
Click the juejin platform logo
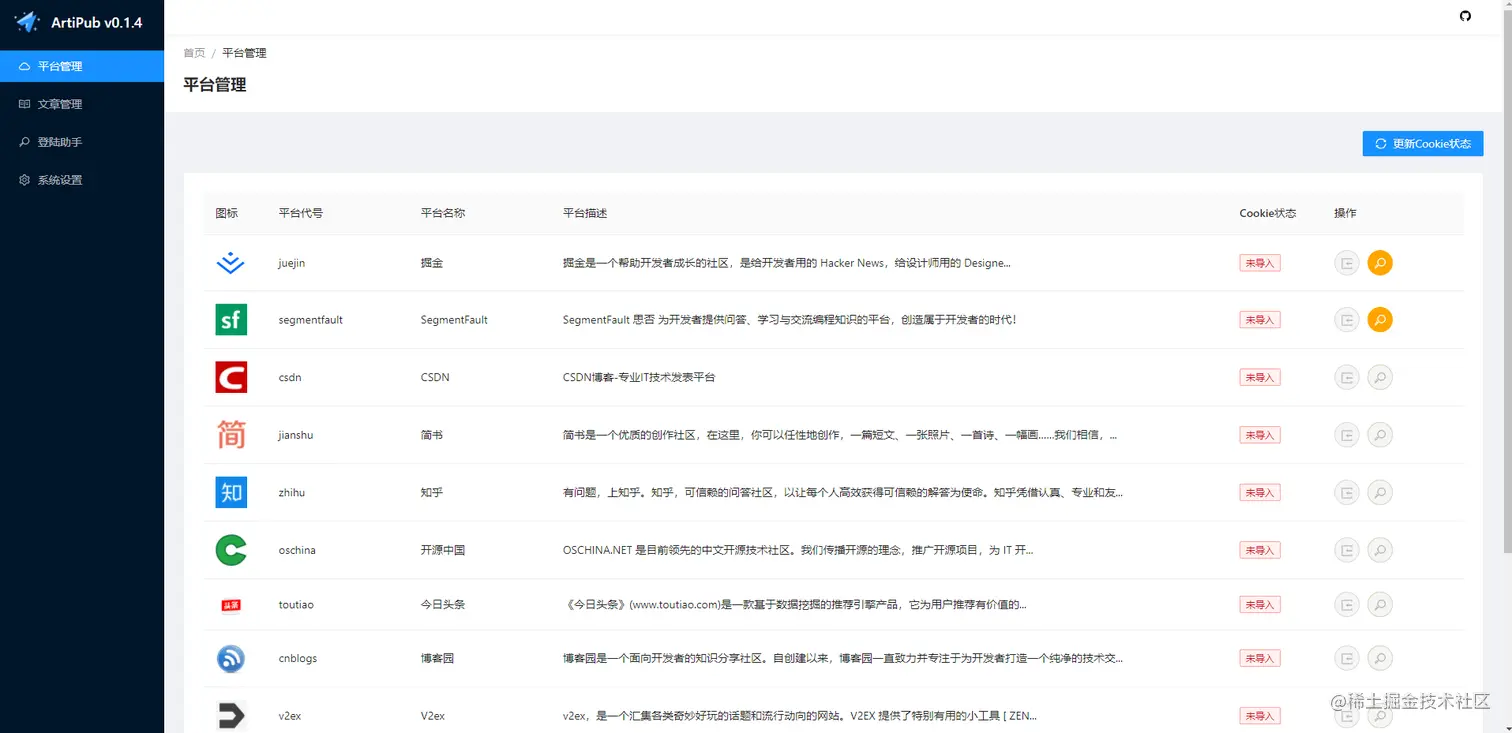[x=231, y=263]
